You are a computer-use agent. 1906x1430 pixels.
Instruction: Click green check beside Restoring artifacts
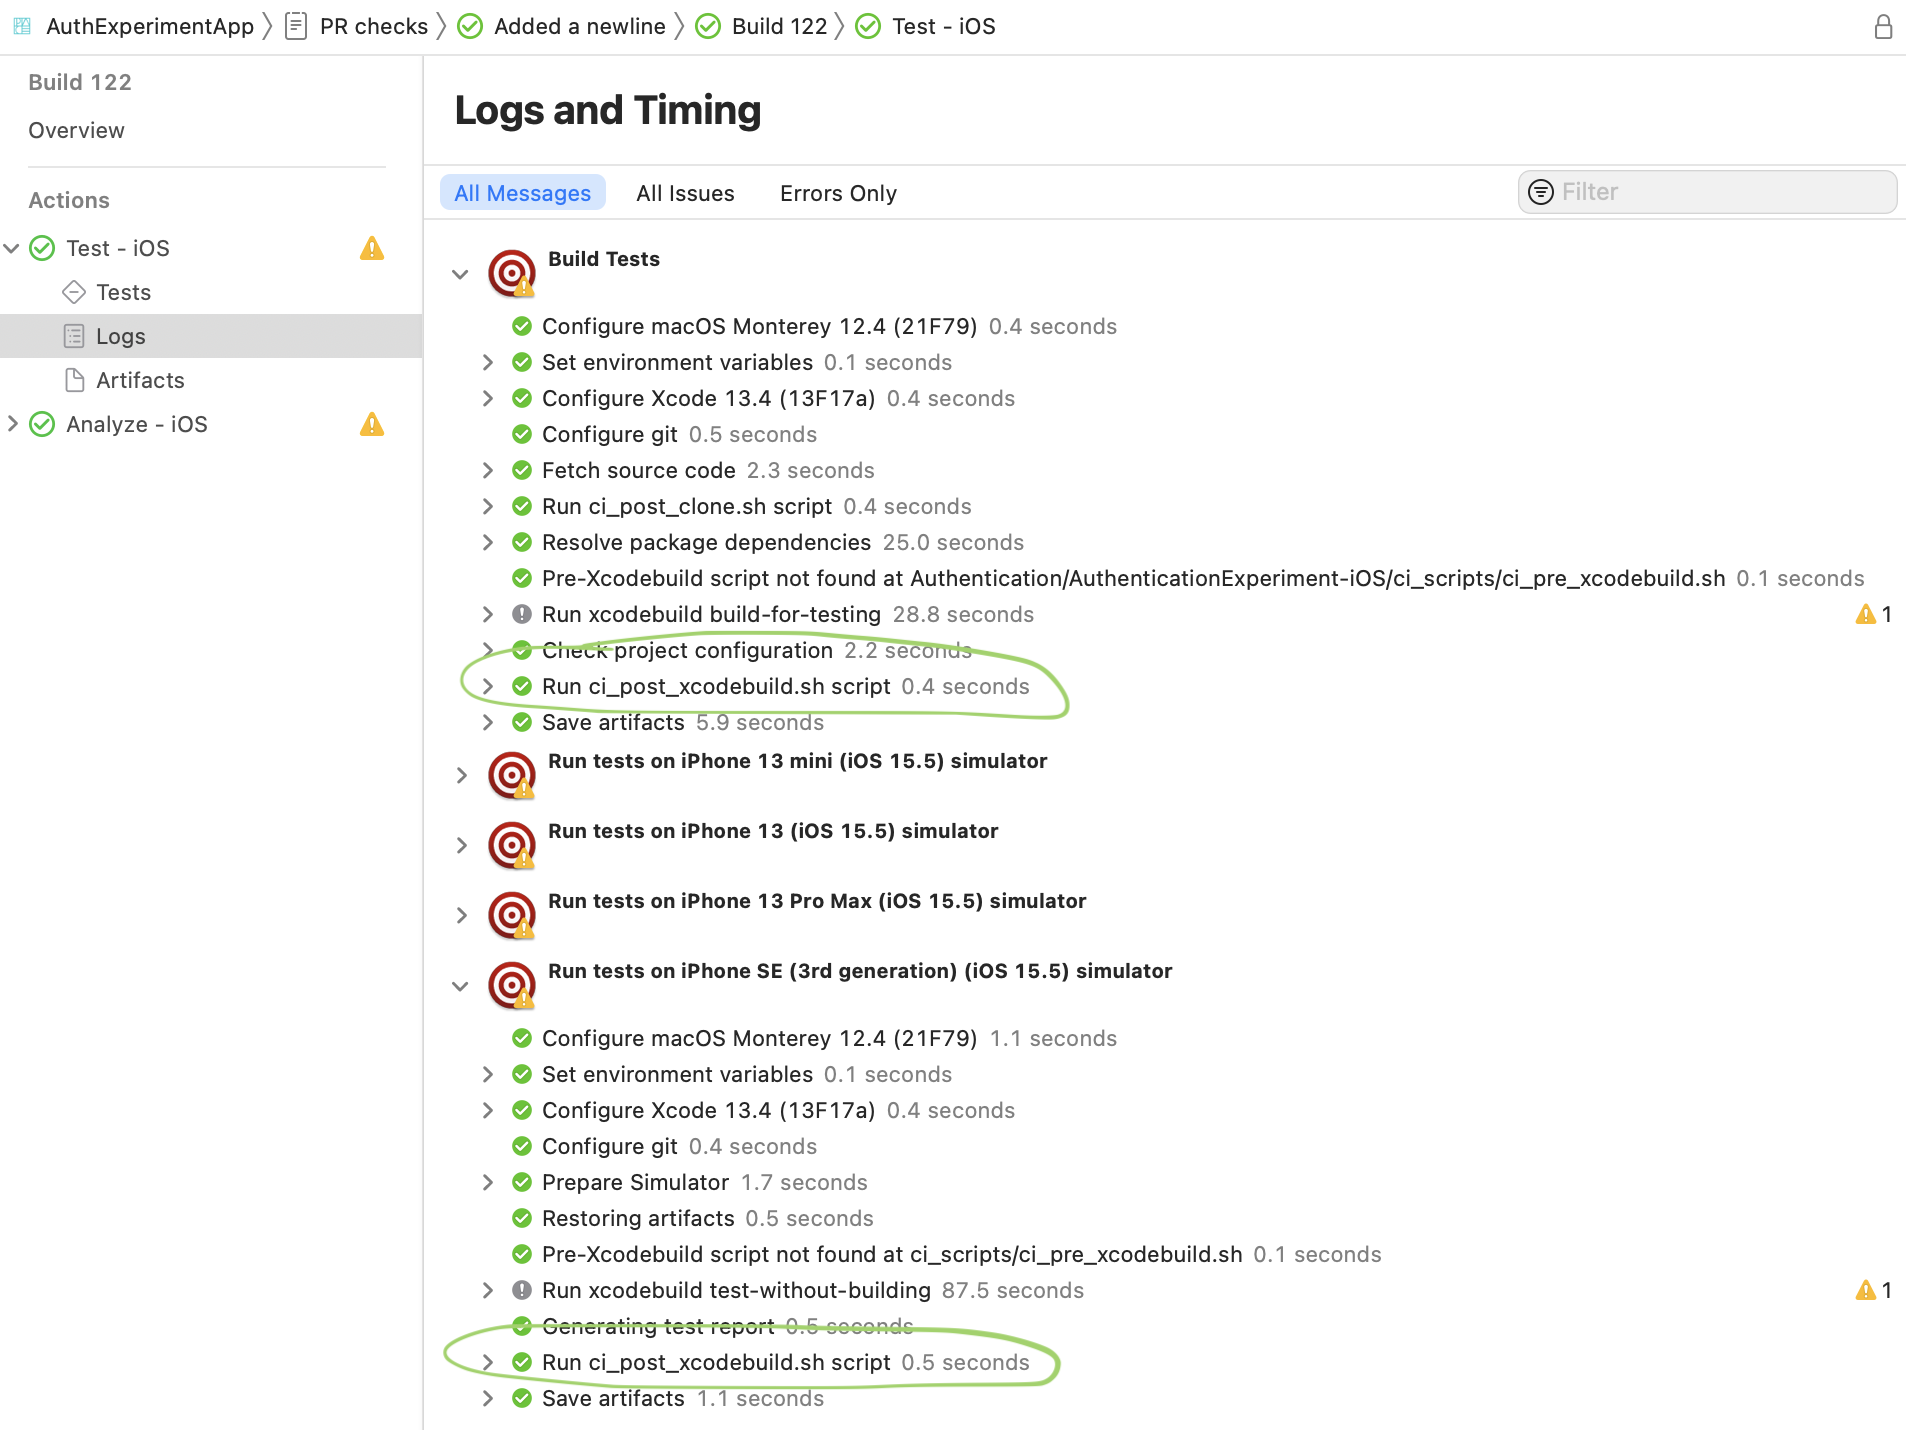(522, 1218)
